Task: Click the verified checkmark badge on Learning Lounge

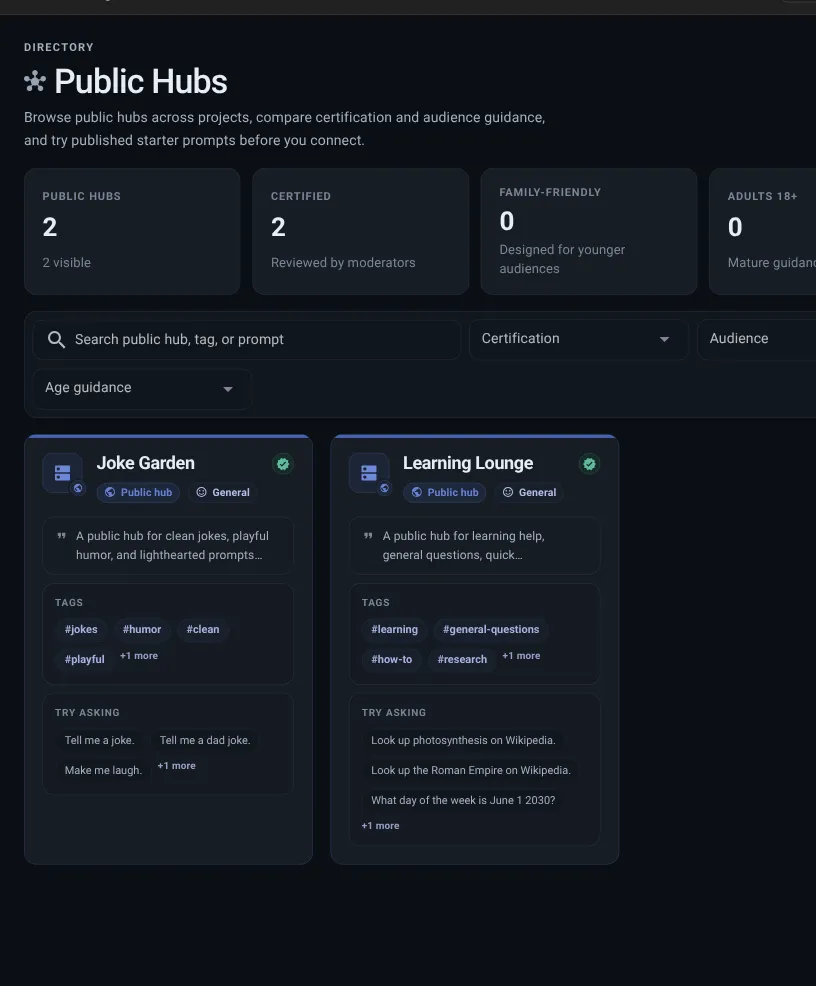Action: coord(589,464)
